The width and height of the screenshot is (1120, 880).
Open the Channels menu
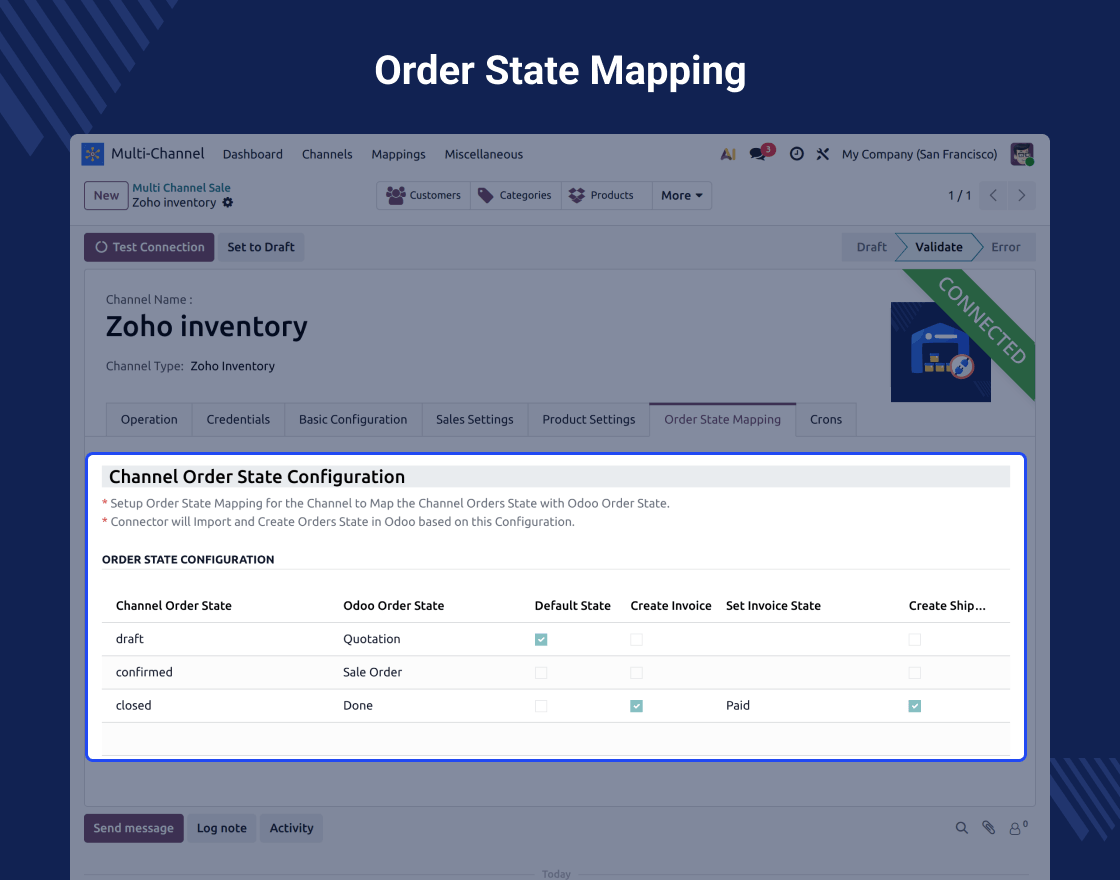[x=327, y=154]
